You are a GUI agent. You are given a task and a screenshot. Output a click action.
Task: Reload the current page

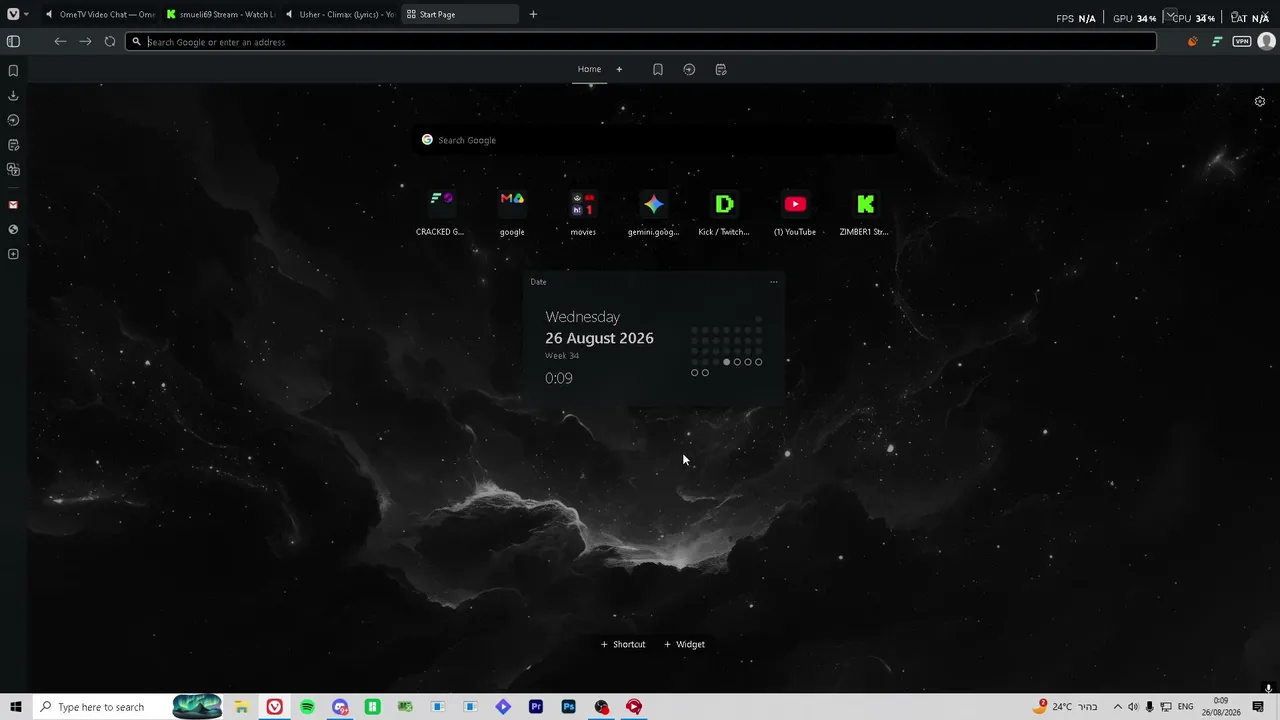[110, 41]
